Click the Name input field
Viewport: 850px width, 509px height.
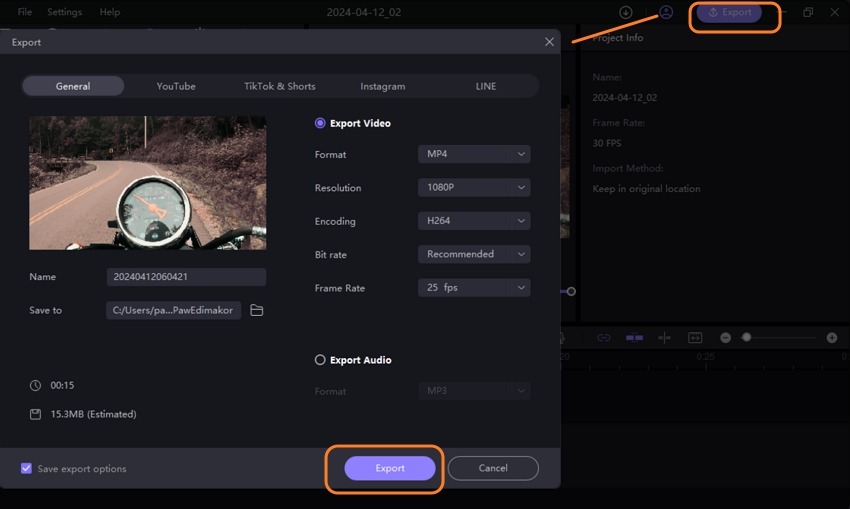pyautogui.click(x=186, y=277)
